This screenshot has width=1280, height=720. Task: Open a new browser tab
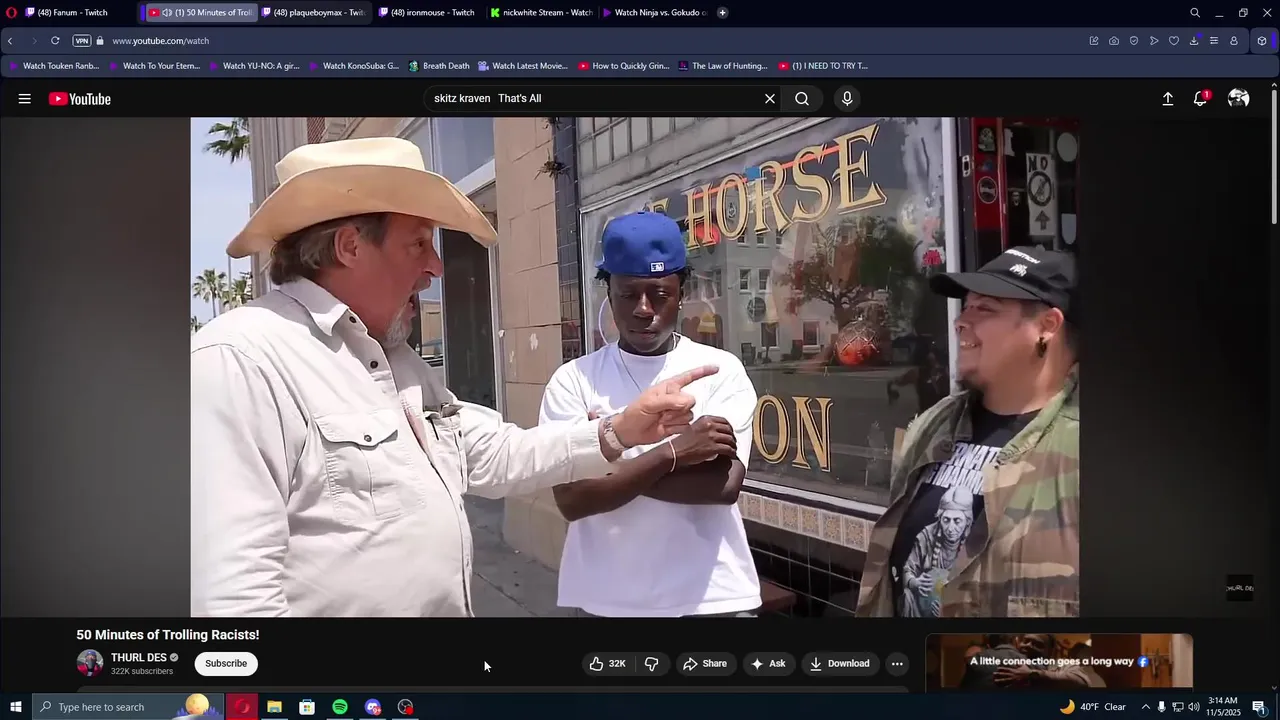pyautogui.click(x=722, y=13)
